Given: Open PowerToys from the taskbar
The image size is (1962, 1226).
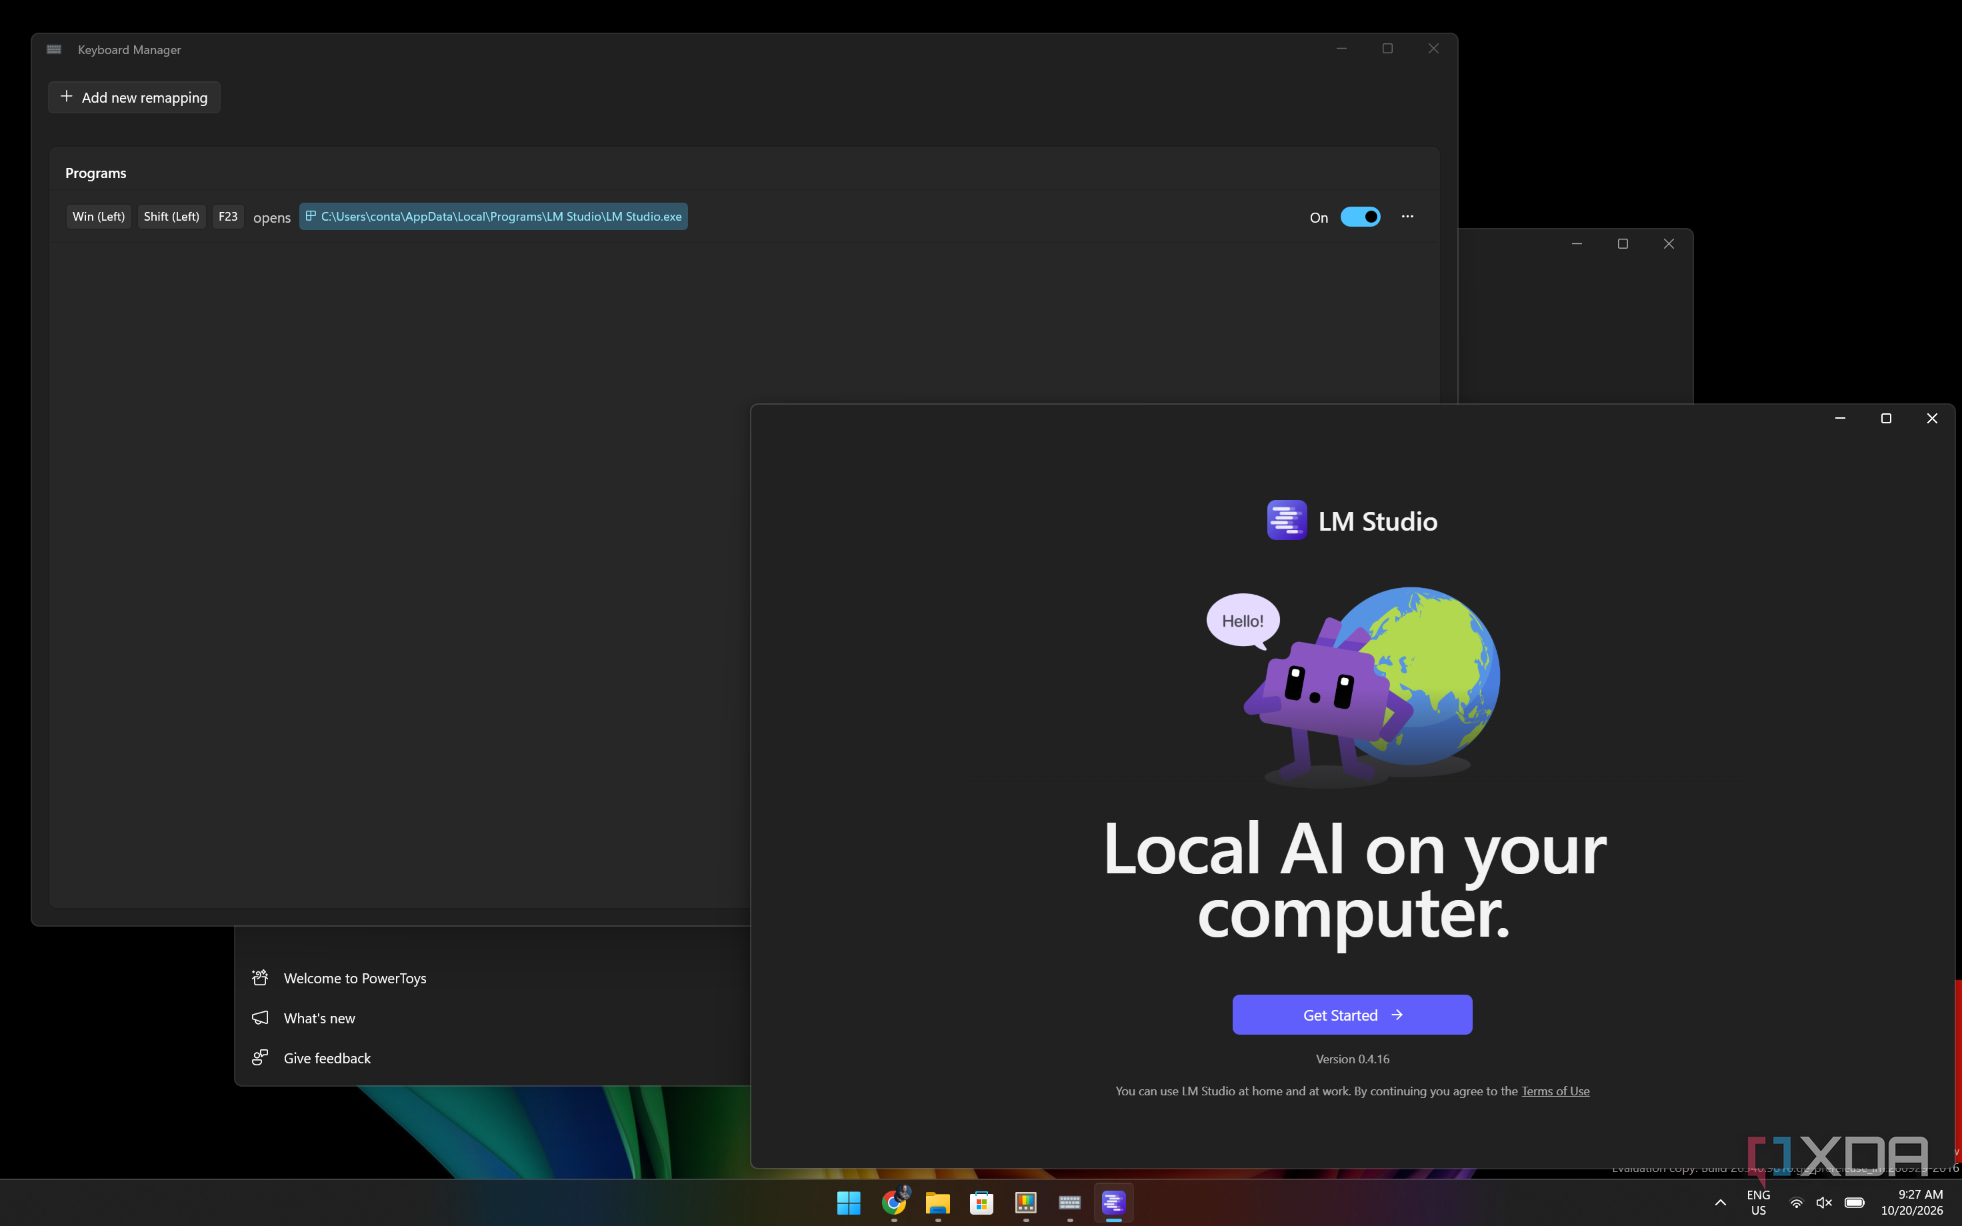Looking at the screenshot, I should tap(1026, 1203).
